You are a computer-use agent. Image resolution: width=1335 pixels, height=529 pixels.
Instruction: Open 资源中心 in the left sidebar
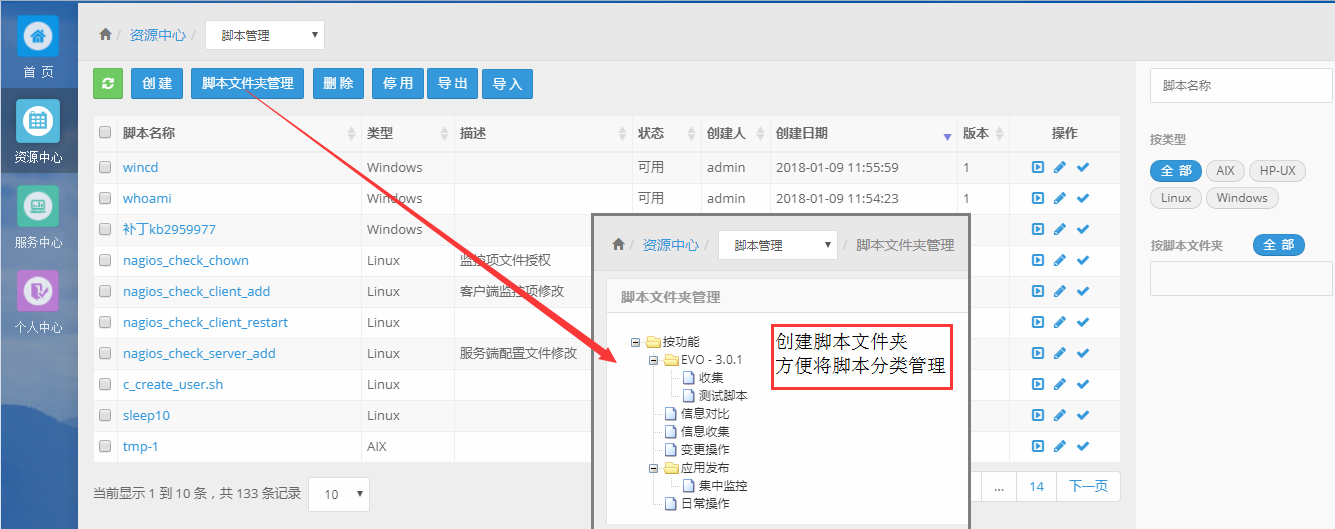[38, 121]
